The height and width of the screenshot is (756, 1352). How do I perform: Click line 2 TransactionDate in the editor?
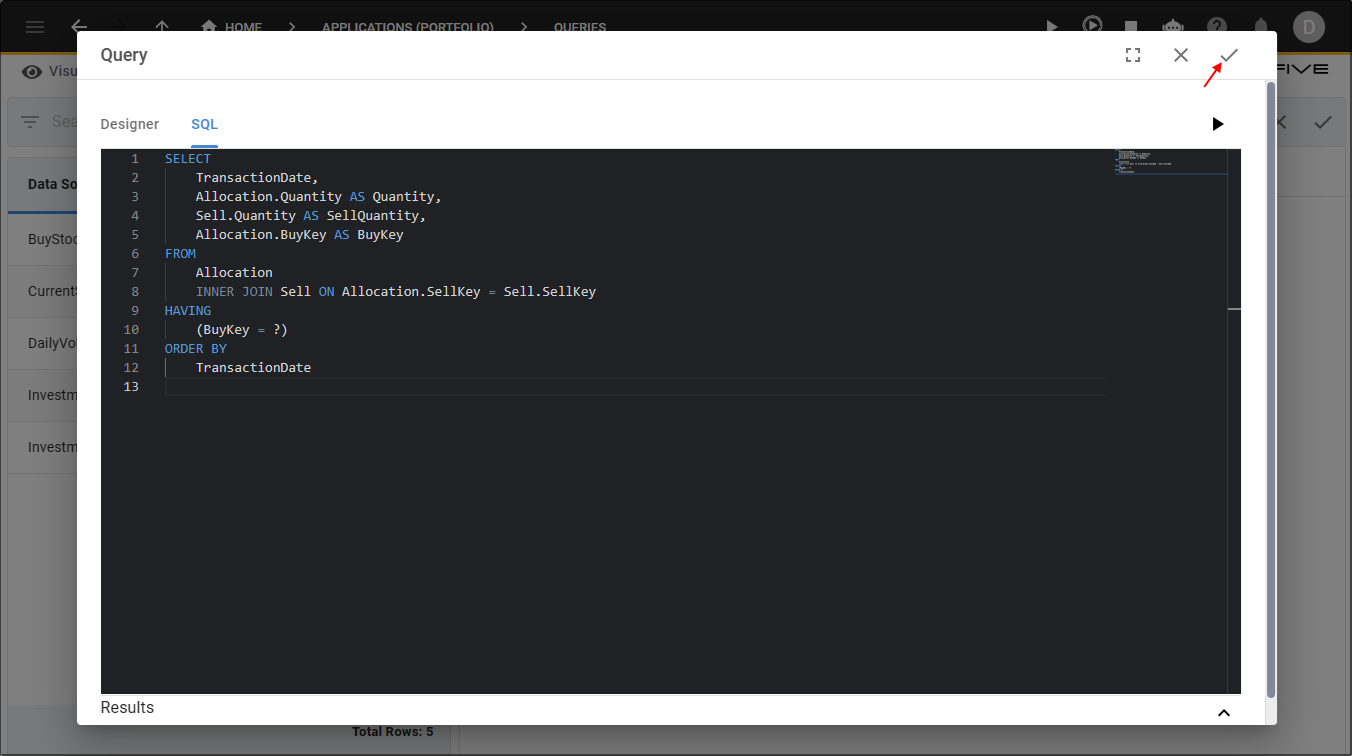click(257, 178)
